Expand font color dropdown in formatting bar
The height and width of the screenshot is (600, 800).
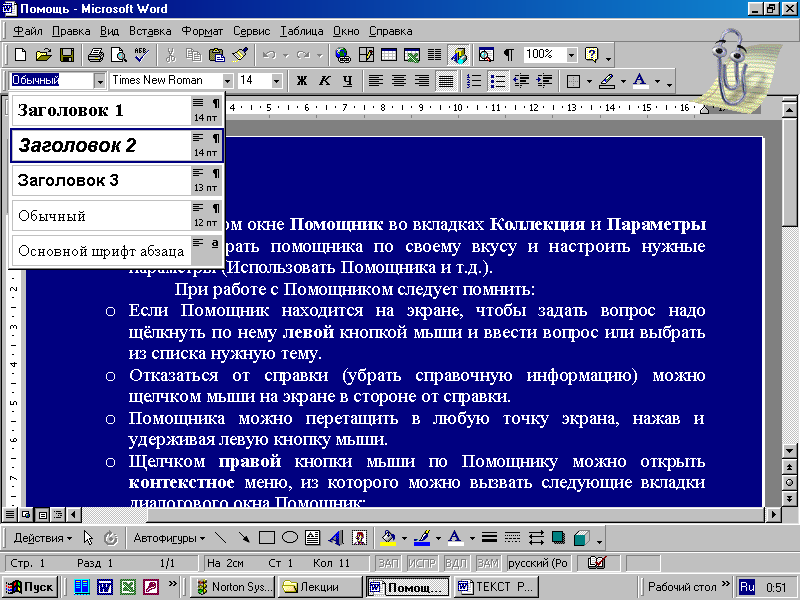coord(657,81)
